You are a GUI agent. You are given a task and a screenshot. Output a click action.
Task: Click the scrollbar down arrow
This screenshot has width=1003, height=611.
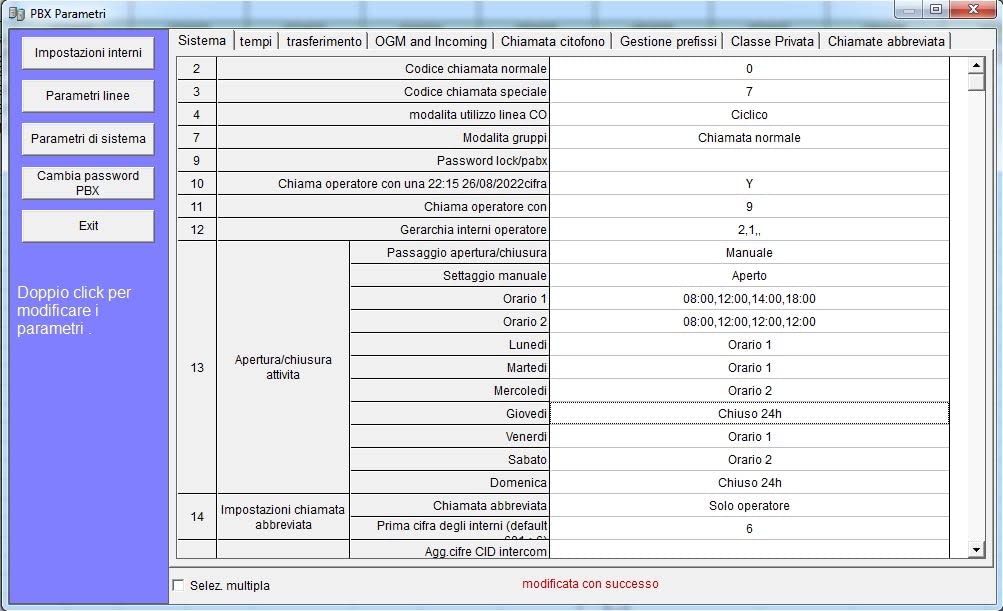click(976, 550)
